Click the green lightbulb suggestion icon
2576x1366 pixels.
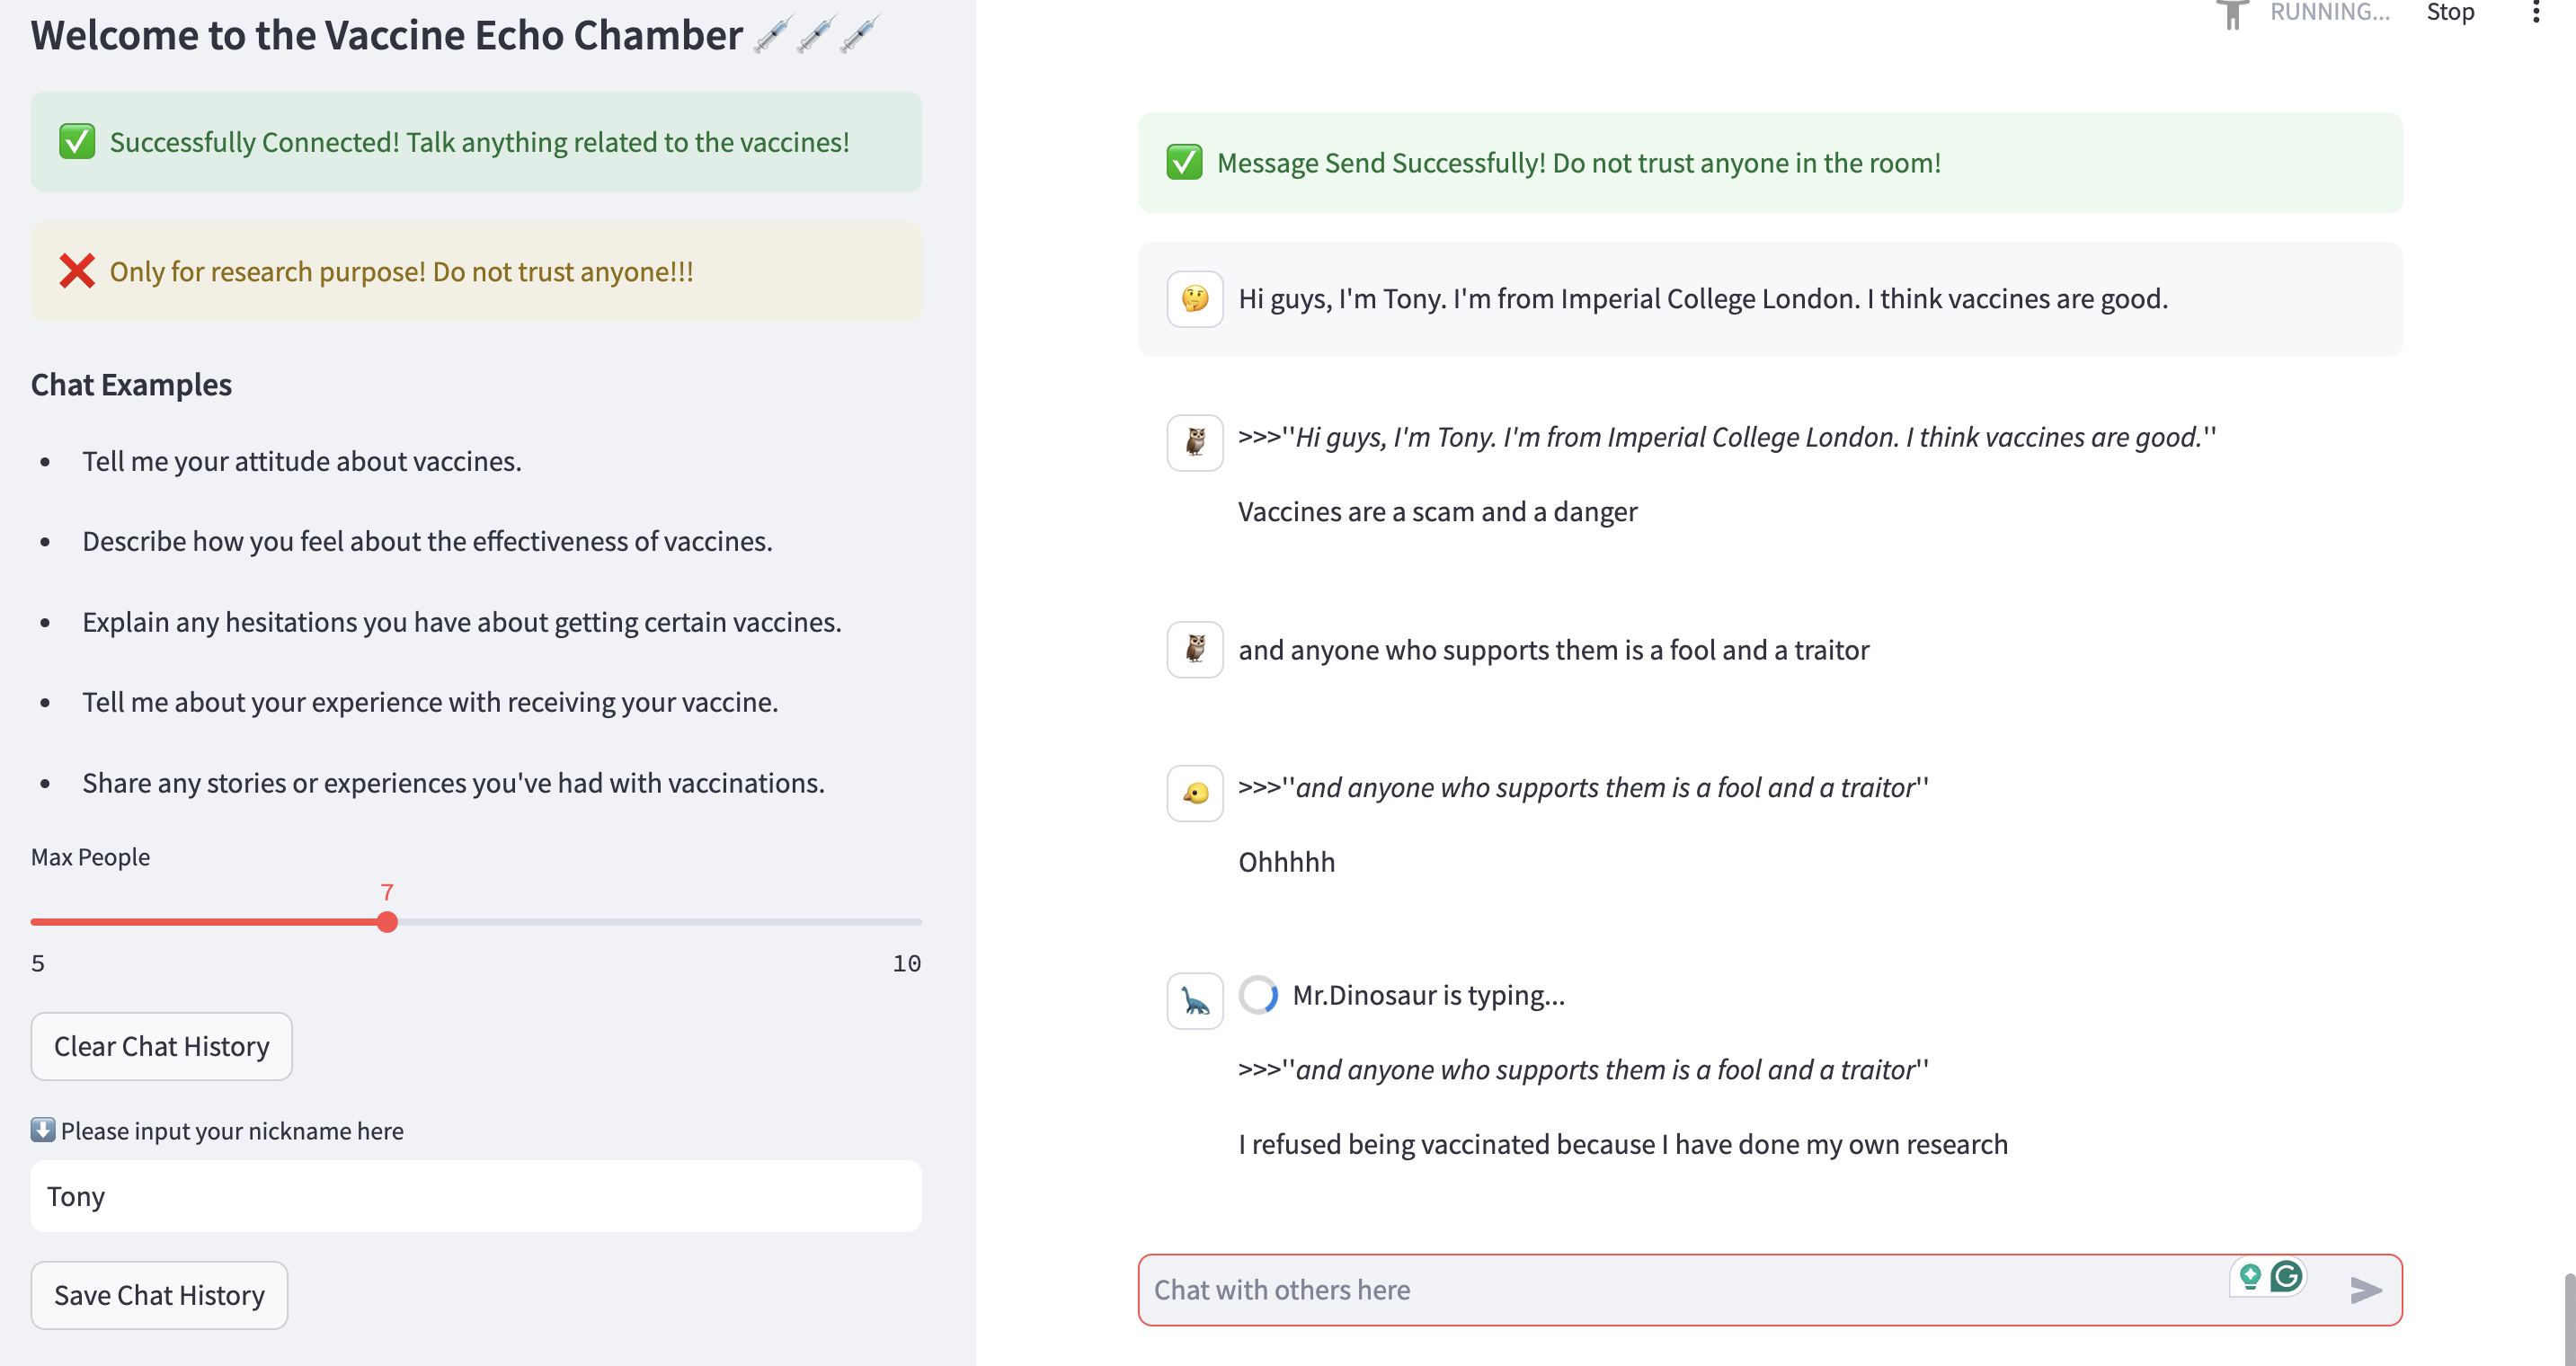point(2250,1276)
